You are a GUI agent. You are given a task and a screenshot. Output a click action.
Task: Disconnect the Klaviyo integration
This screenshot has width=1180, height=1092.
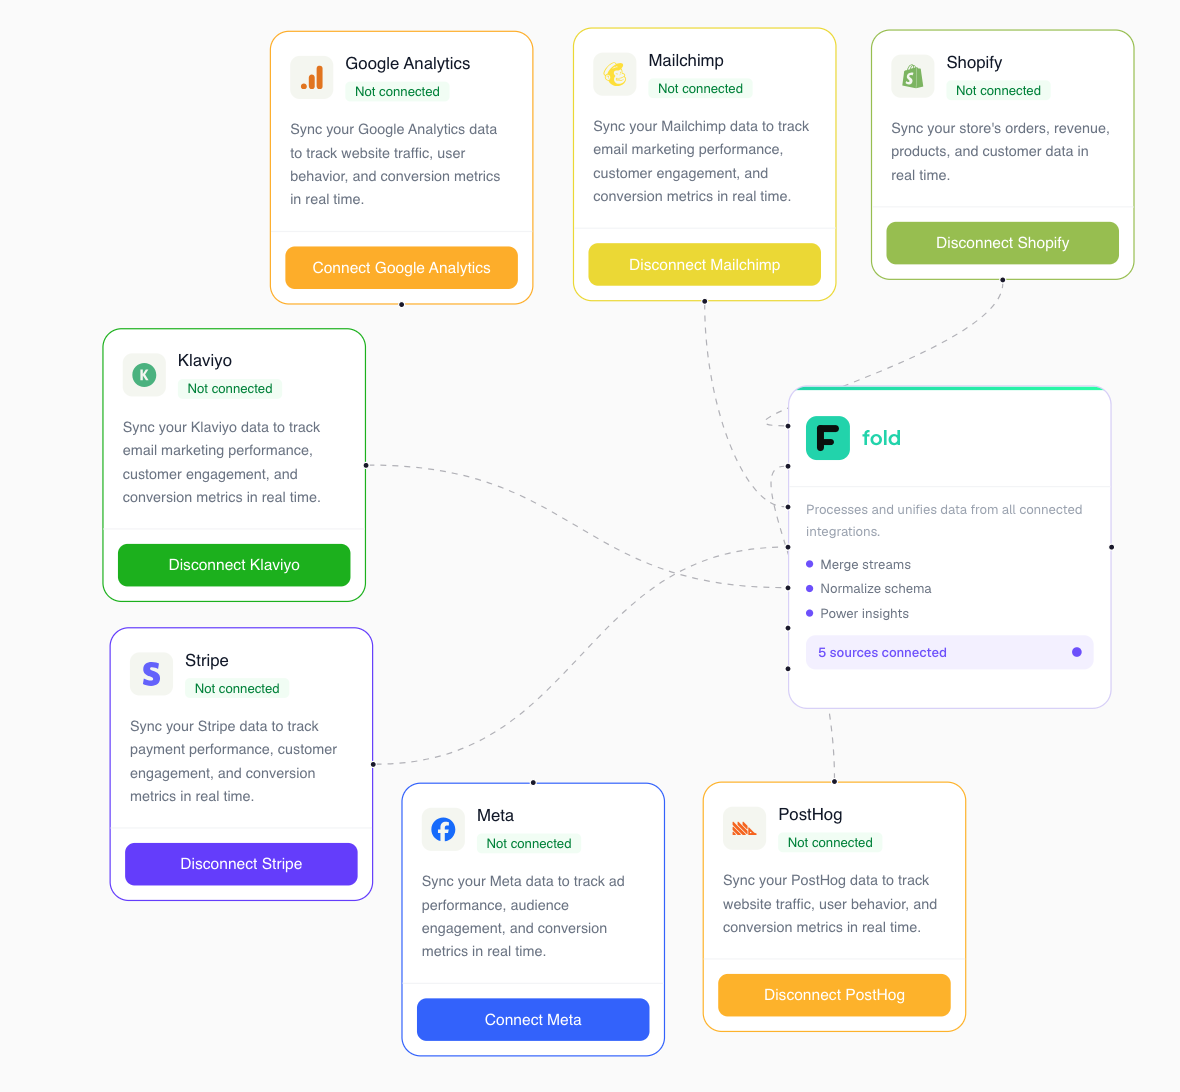tap(234, 565)
